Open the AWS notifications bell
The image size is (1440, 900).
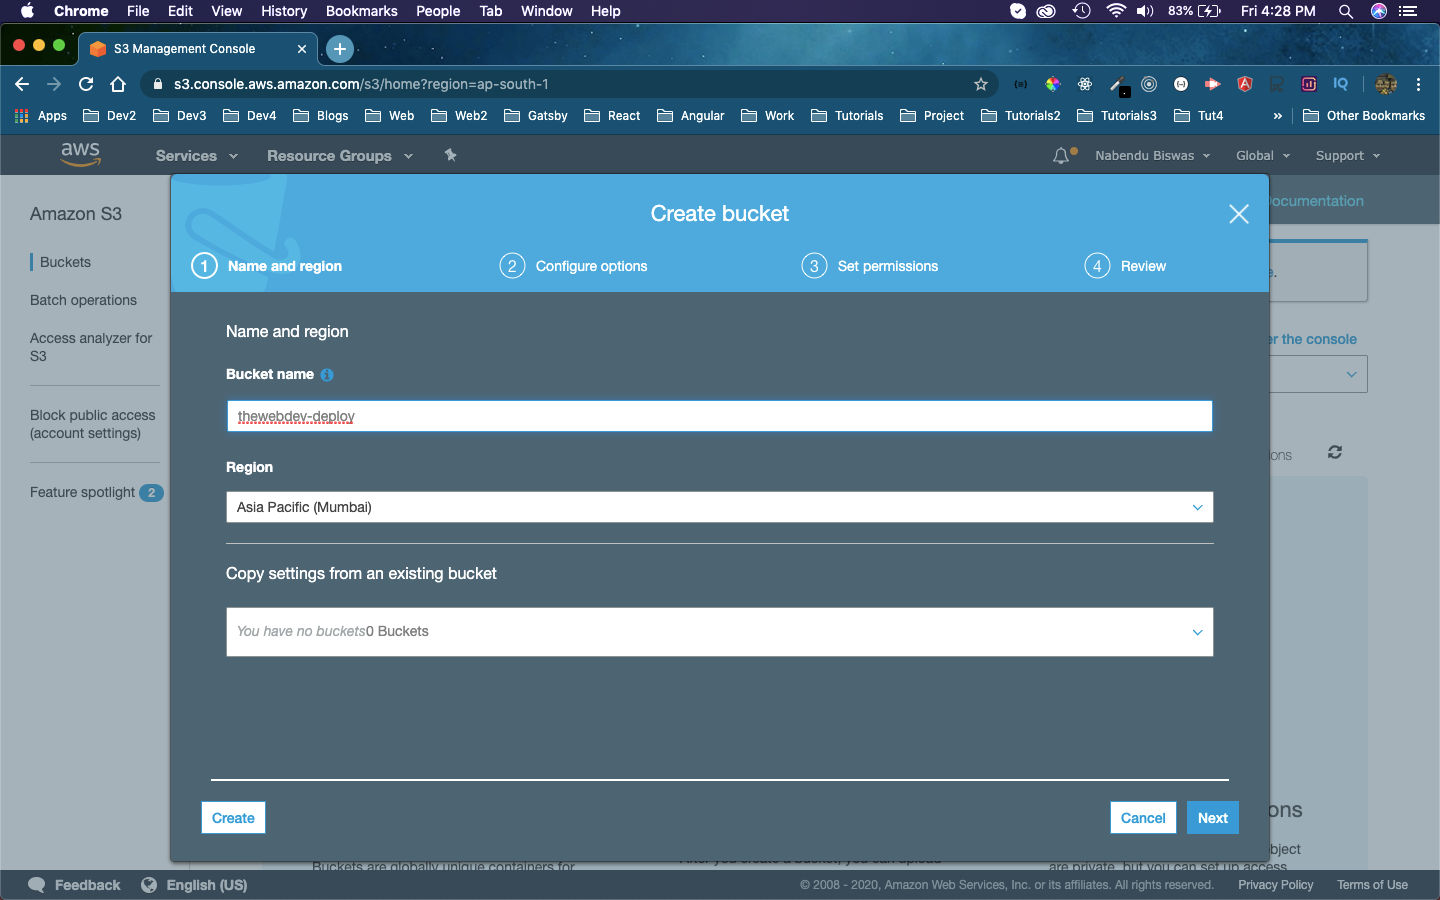(1061, 156)
